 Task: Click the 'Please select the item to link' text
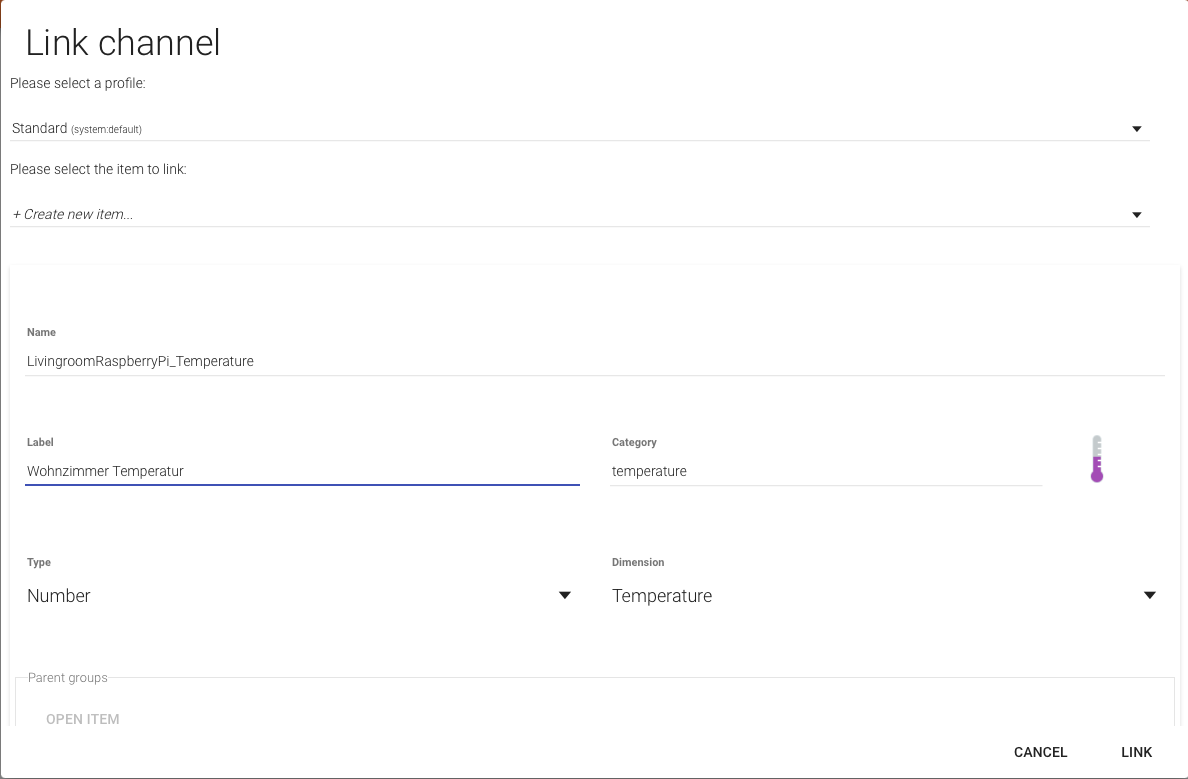pos(98,169)
